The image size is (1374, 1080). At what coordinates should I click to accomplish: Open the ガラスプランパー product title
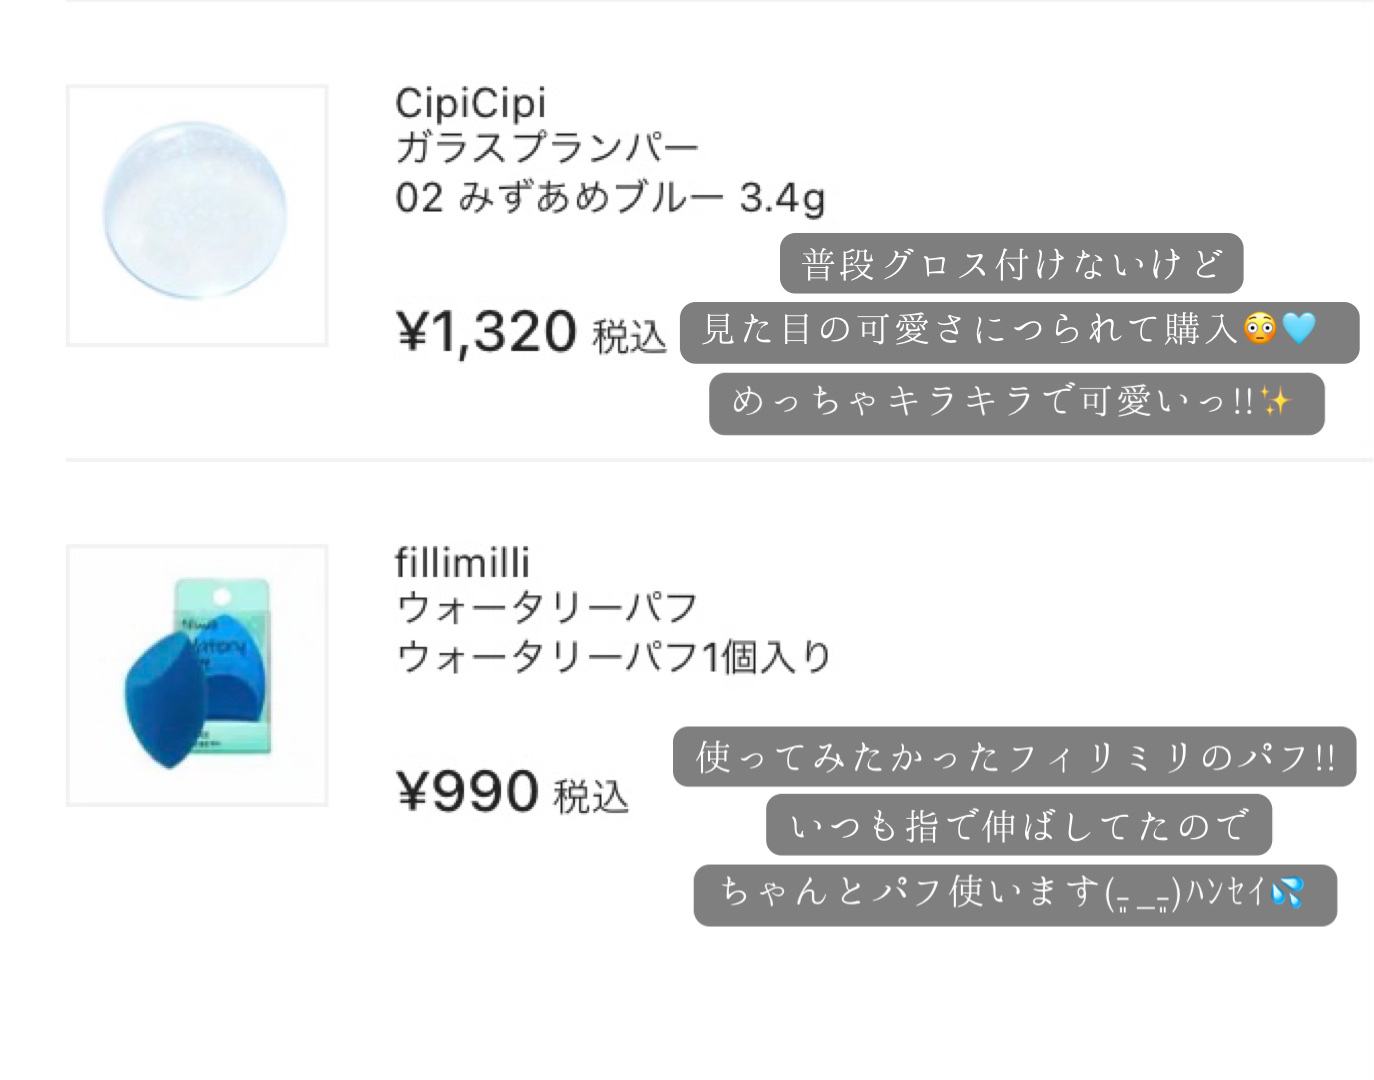(x=546, y=149)
